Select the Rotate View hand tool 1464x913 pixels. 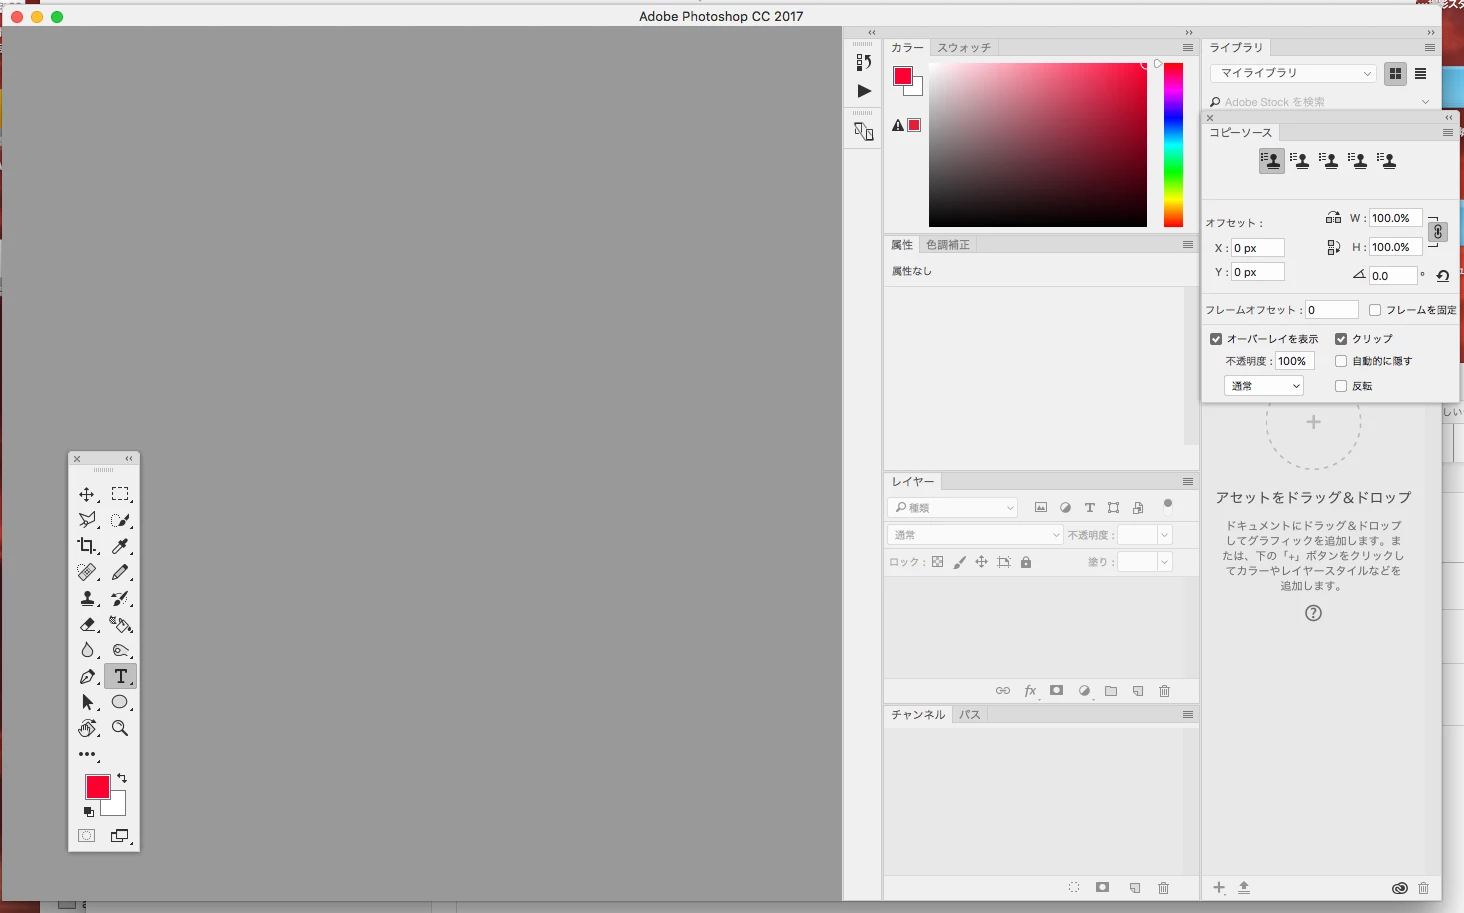[87, 728]
